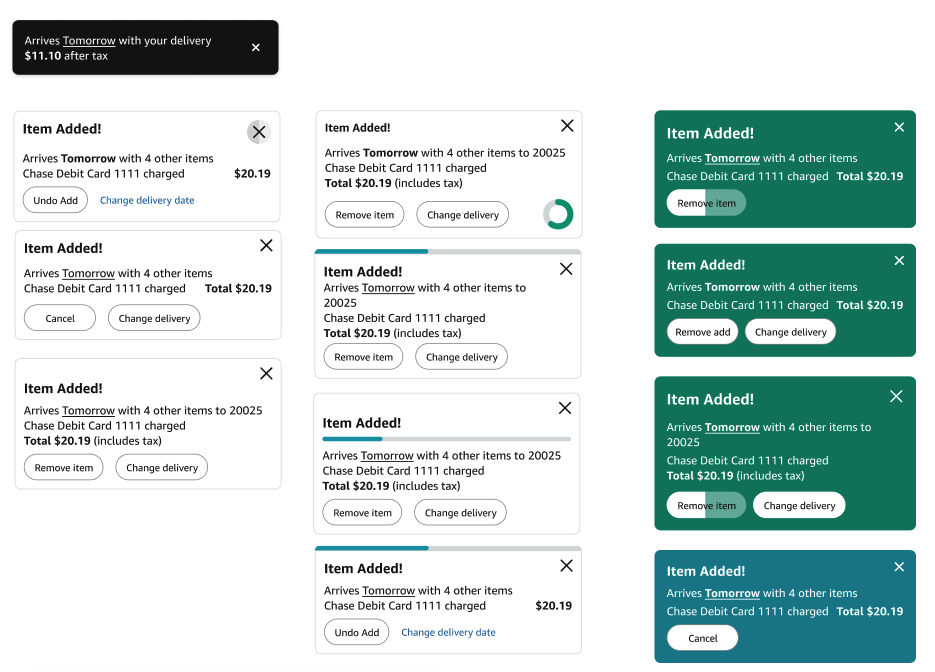This screenshot has height=672, width=935.
Task: Click Change delivery beside the Cancel button
Action: 154,318
